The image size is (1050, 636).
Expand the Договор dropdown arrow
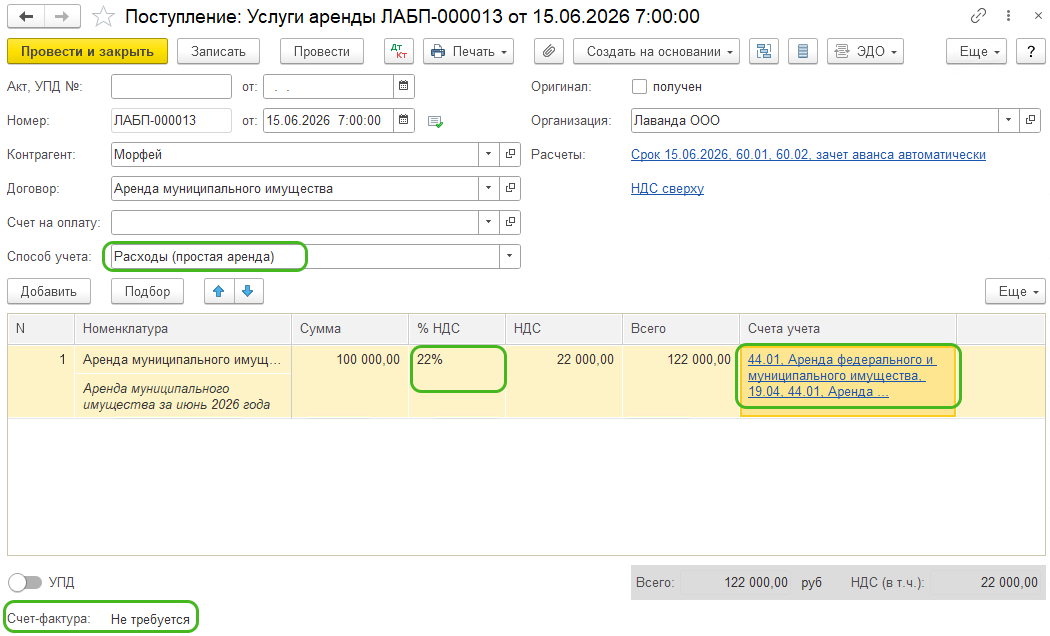[489, 189]
